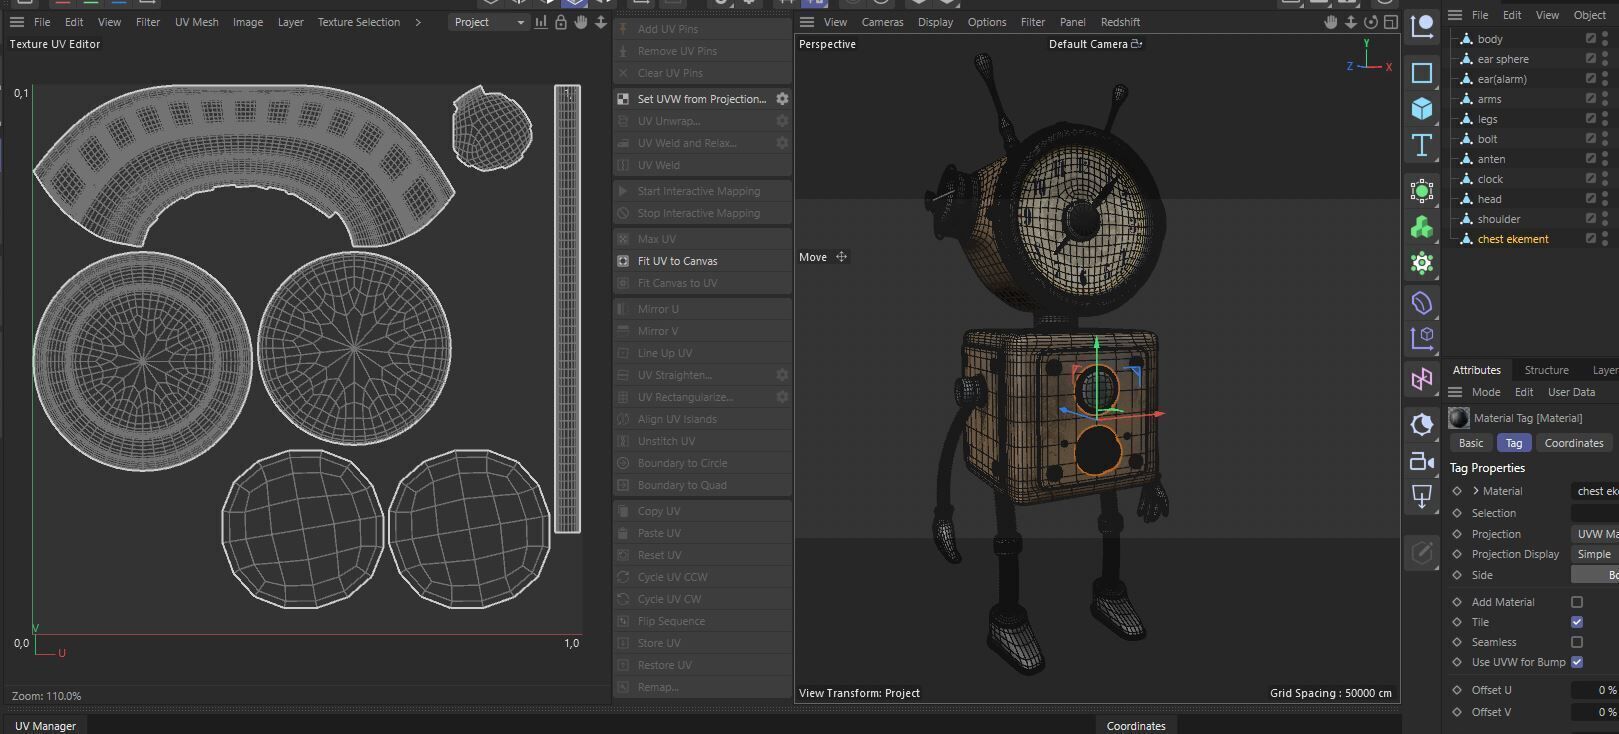The image size is (1619, 734).
Task: Open the UV Manager tab
Action: (x=45, y=726)
